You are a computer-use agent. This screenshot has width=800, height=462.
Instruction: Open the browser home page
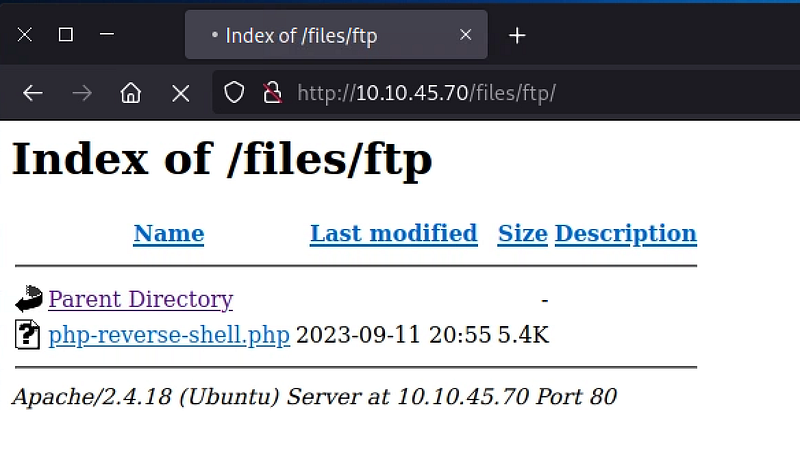131,93
